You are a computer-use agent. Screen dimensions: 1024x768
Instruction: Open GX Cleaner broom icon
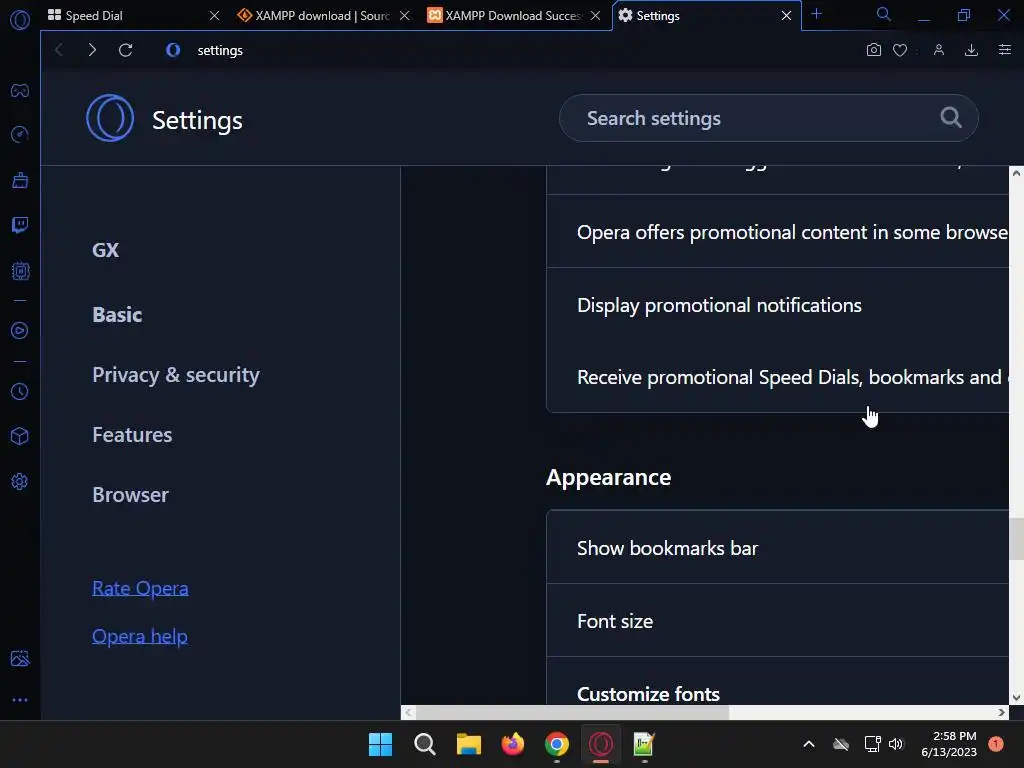(20, 180)
